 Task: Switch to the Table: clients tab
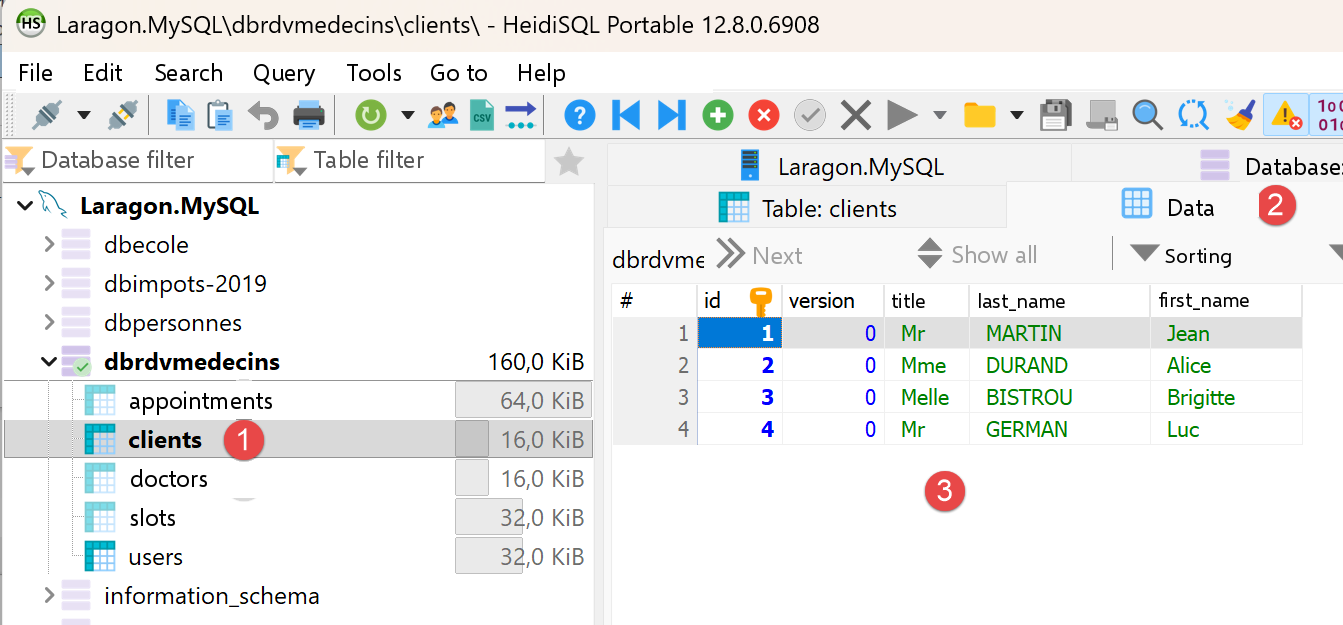point(807,208)
